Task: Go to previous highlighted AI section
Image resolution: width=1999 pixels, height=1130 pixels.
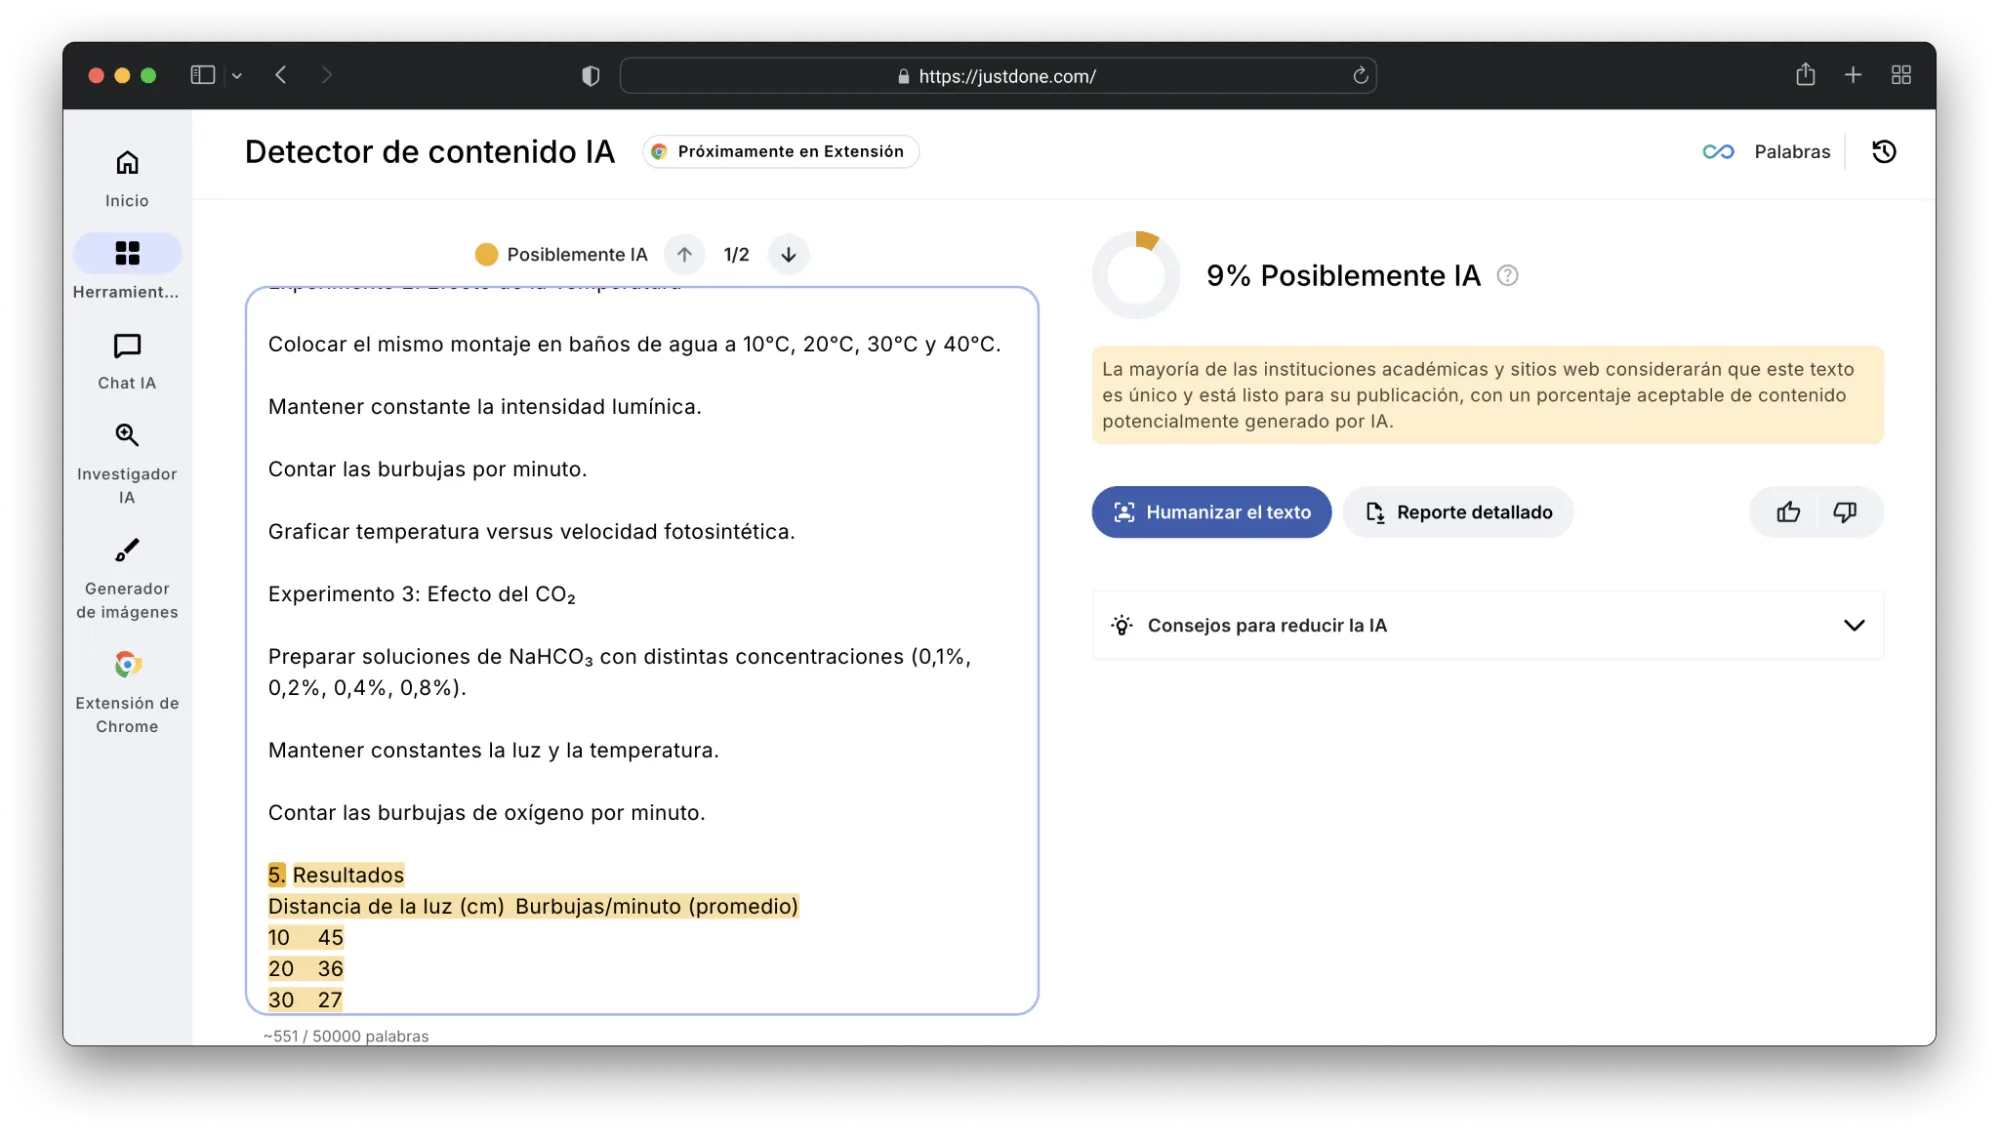Action: pyautogui.click(x=684, y=255)
